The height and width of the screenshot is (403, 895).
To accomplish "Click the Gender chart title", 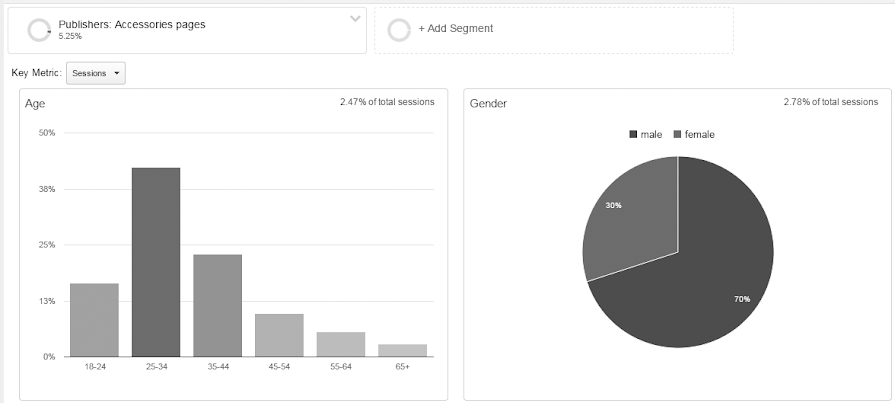I will 489,103.
